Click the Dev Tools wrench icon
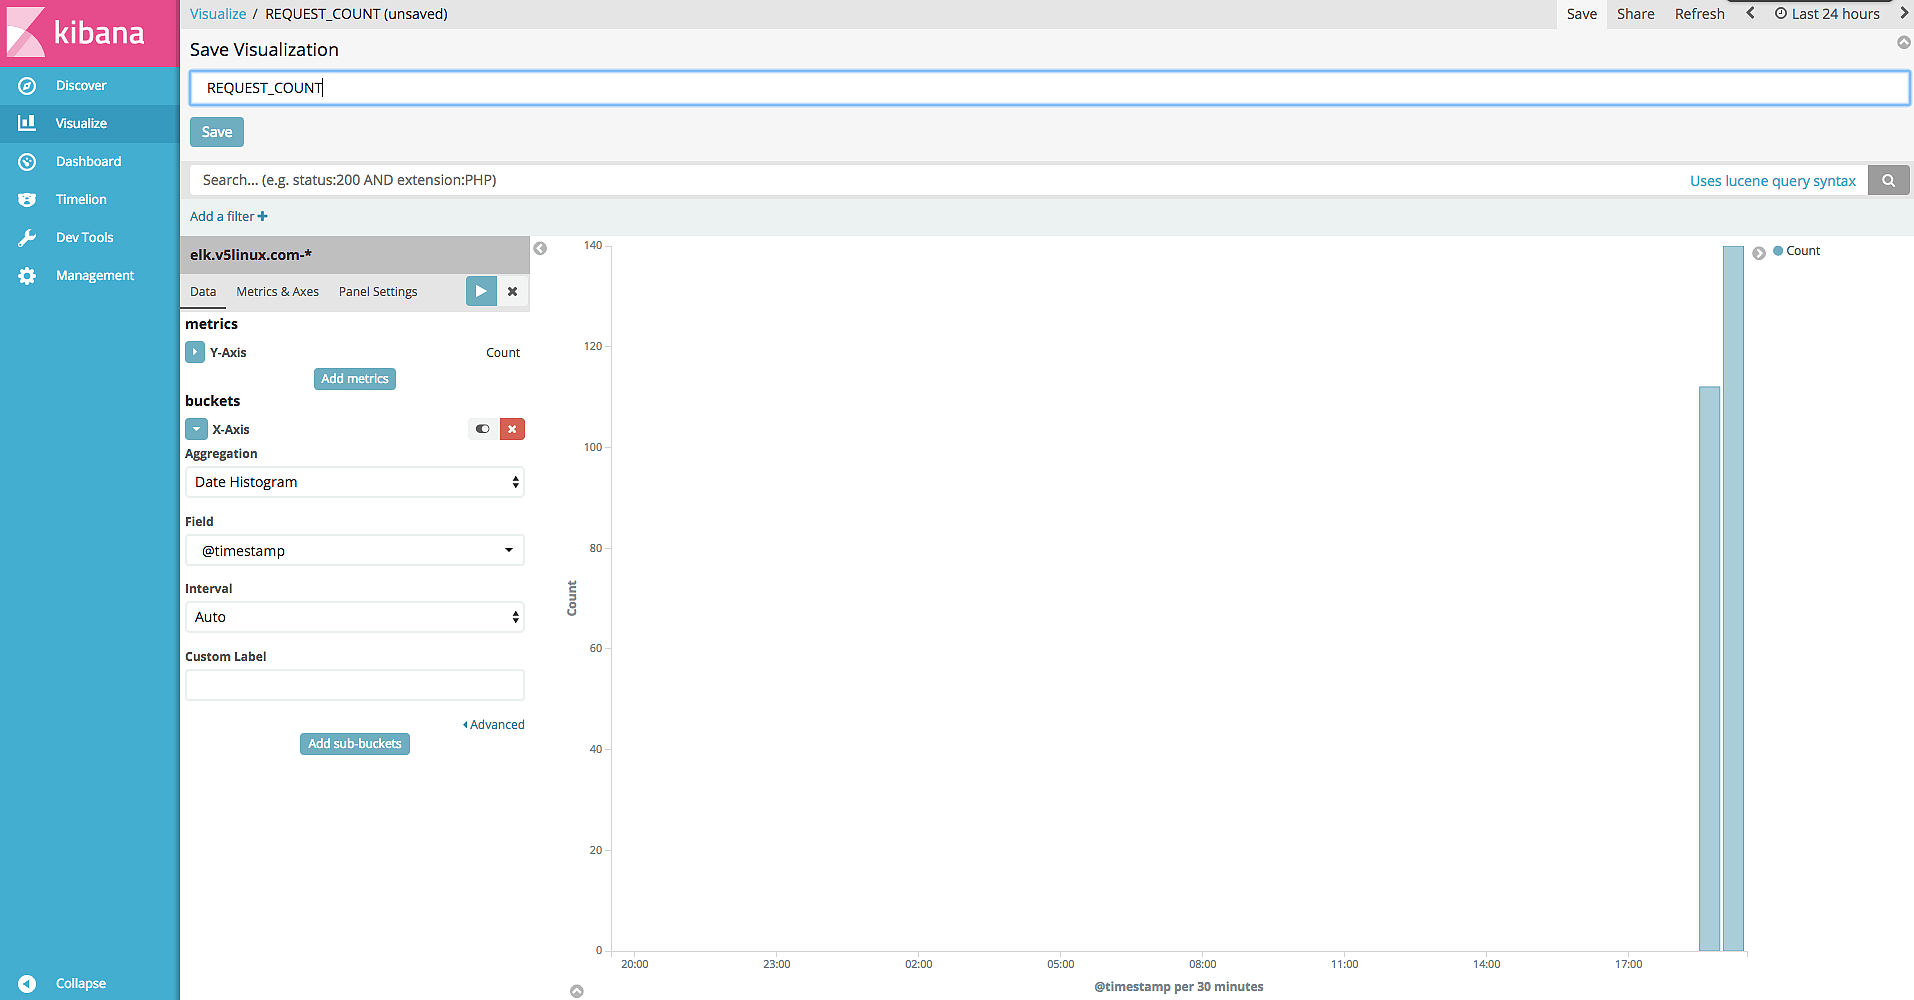The image size is (1914, 1000). pos(27,238)
